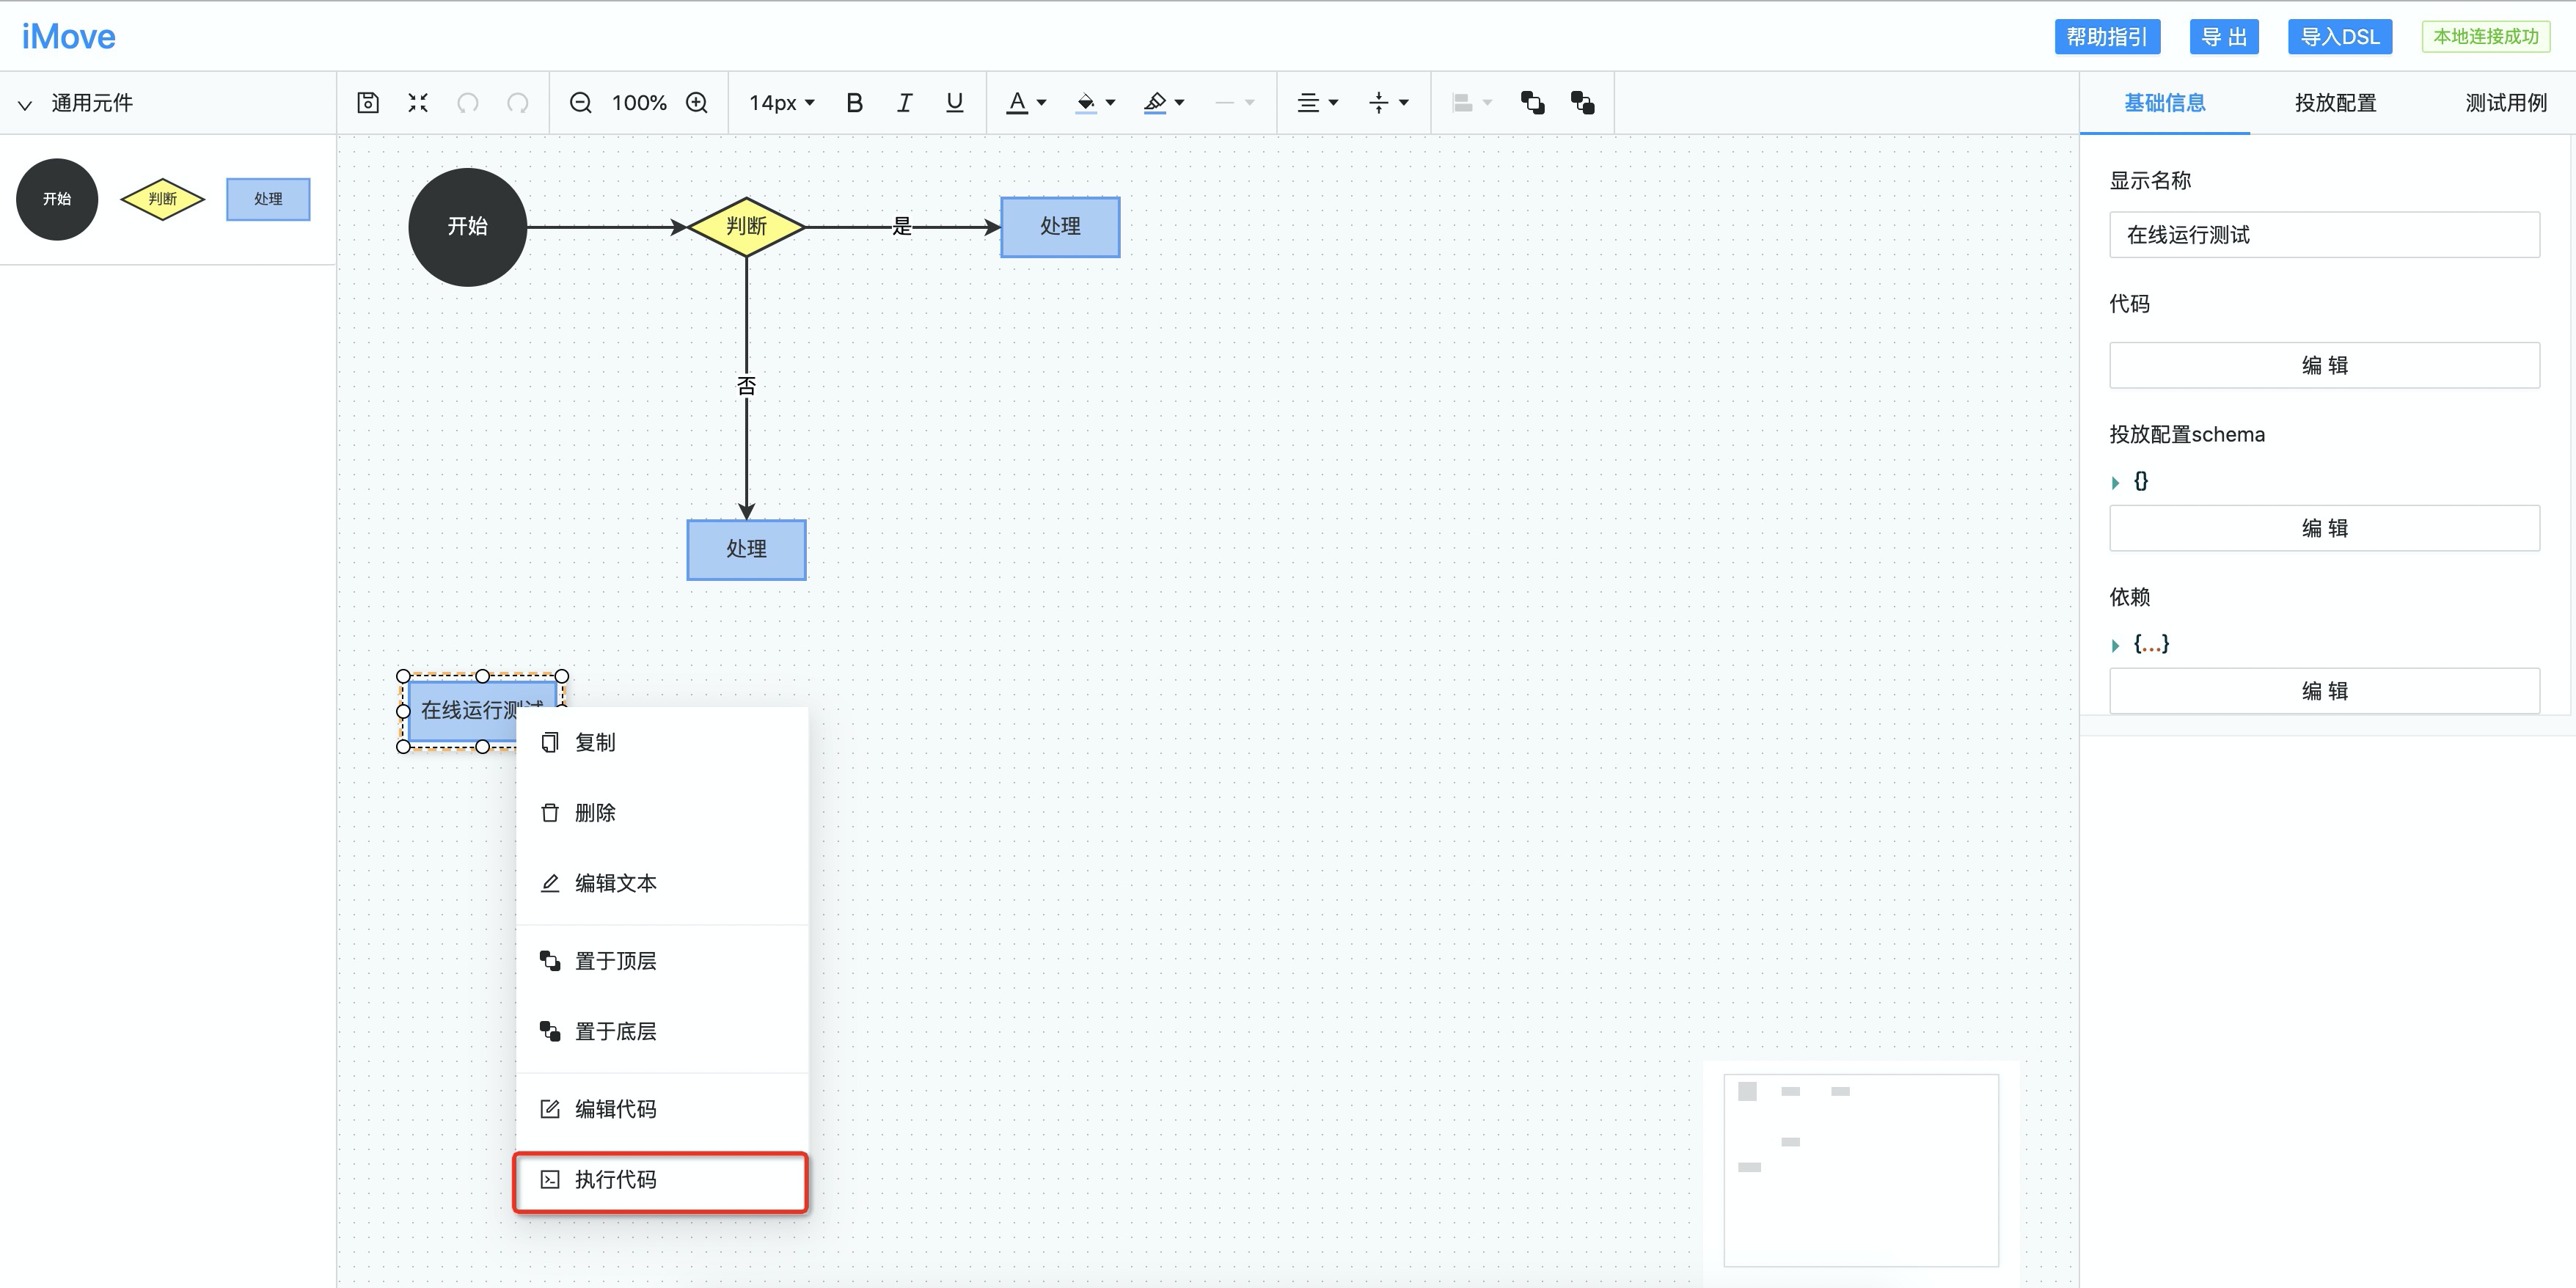
Task: Toggle underline text formatting
Action: coord(954,103)
